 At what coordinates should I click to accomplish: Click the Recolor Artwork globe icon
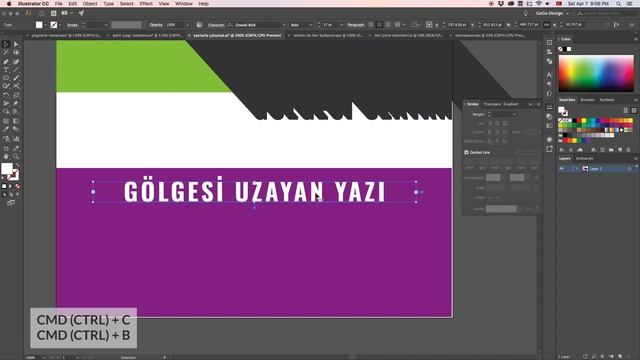pyautogui.click(x=199, y=25)
